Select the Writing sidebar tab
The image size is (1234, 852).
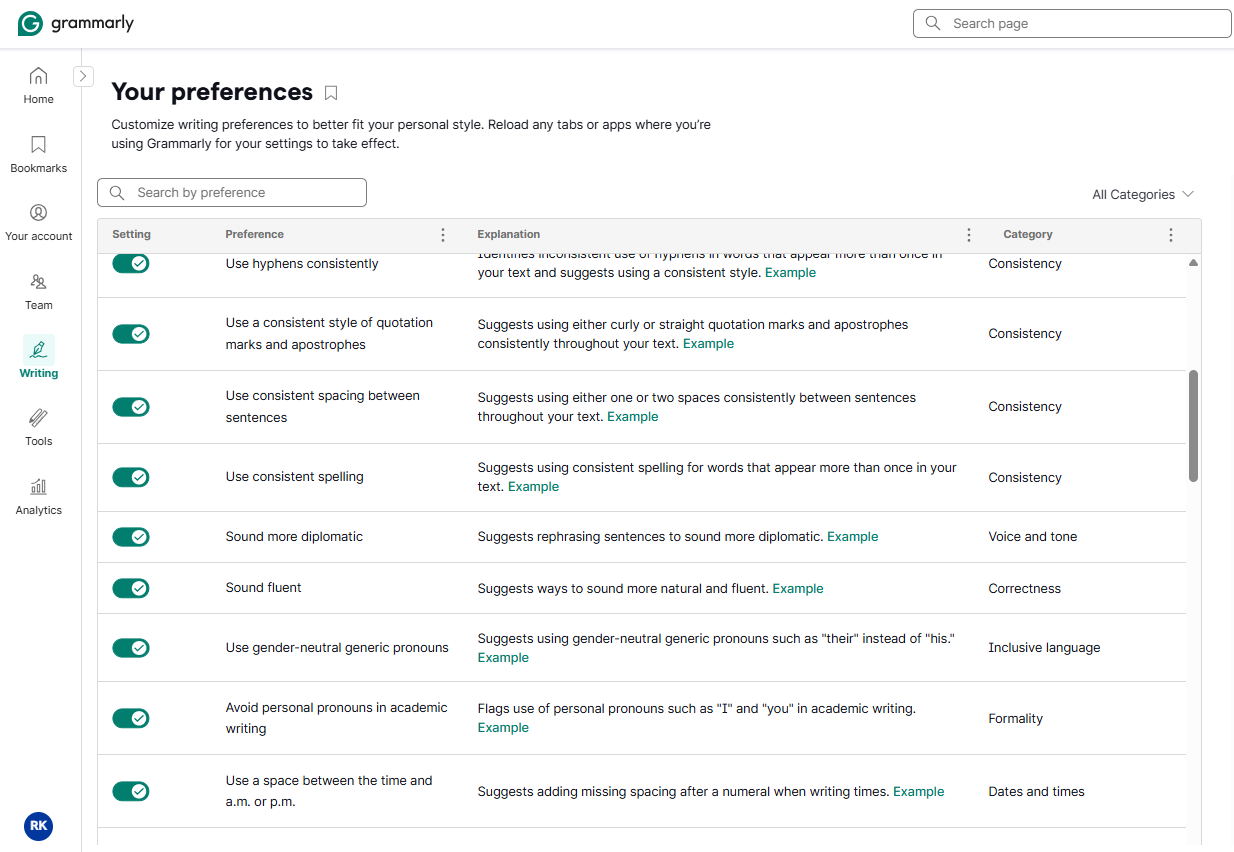click(38, 358)
